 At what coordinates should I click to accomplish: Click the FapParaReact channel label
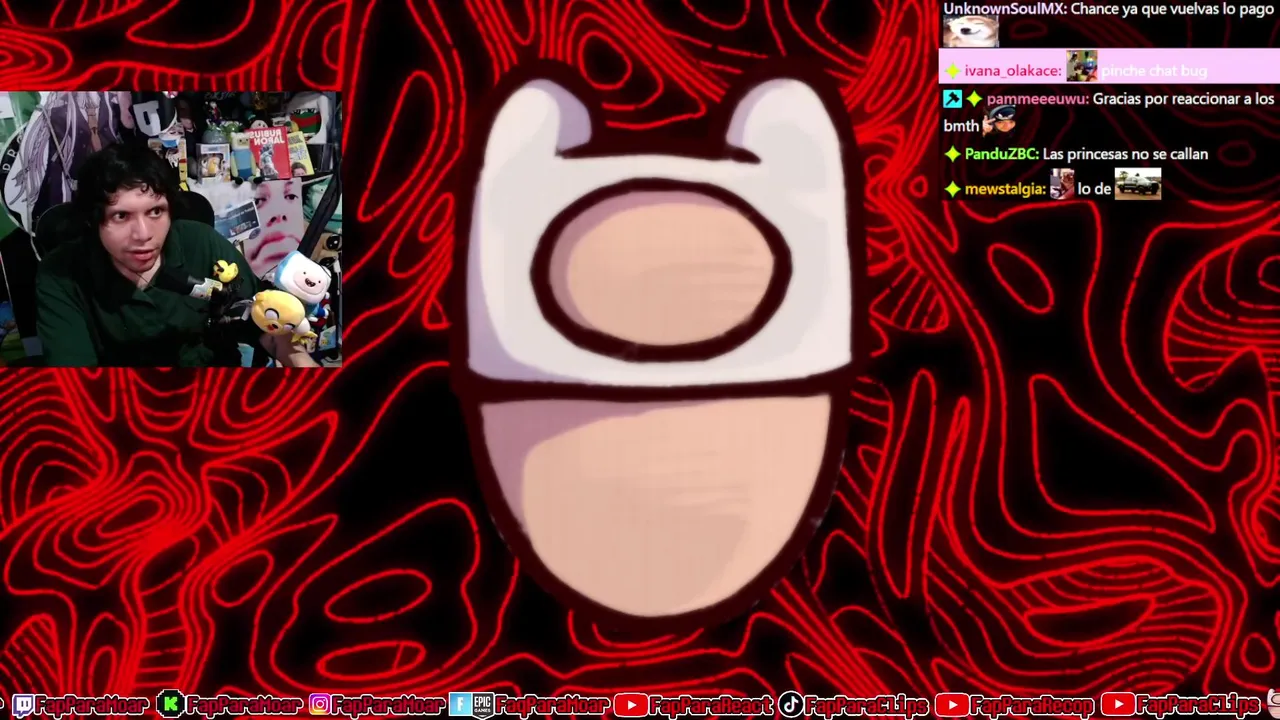711,706
